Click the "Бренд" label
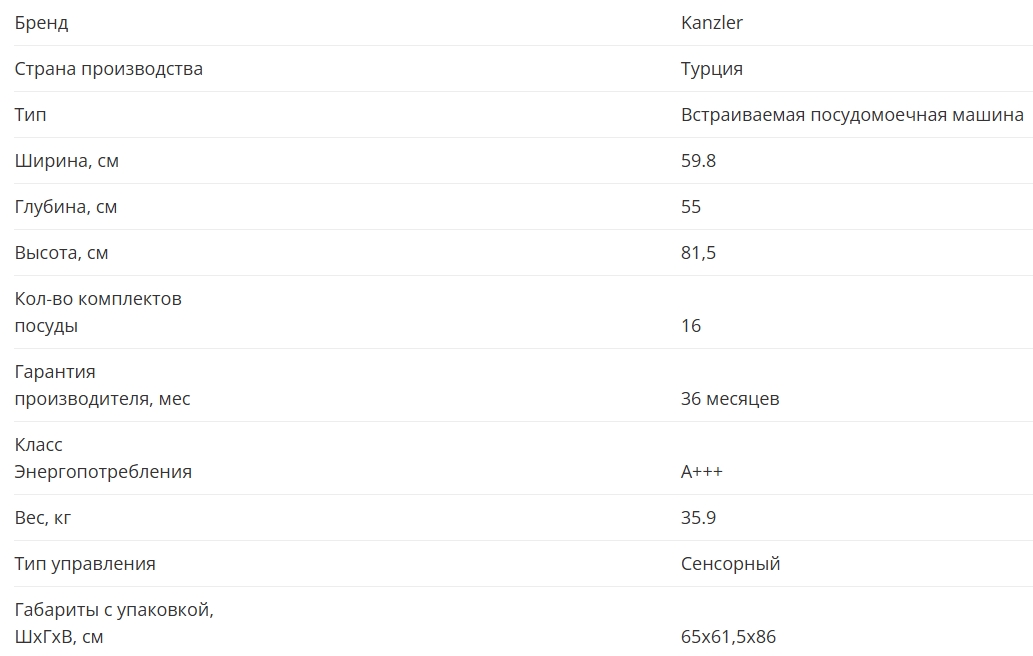Viewport: 1033px width, 656px height. (42, 23)
